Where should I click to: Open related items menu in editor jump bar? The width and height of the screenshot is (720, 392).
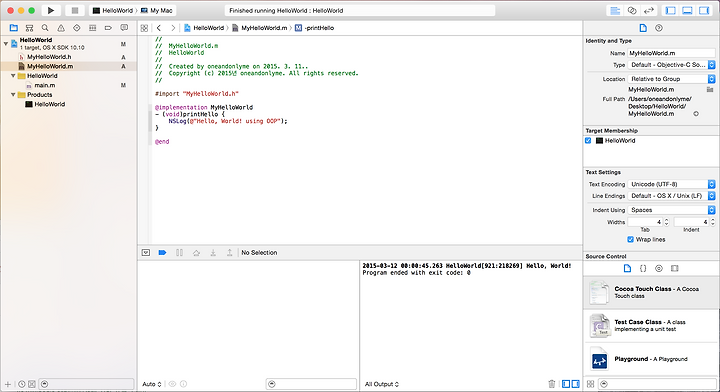click(144, 28)
